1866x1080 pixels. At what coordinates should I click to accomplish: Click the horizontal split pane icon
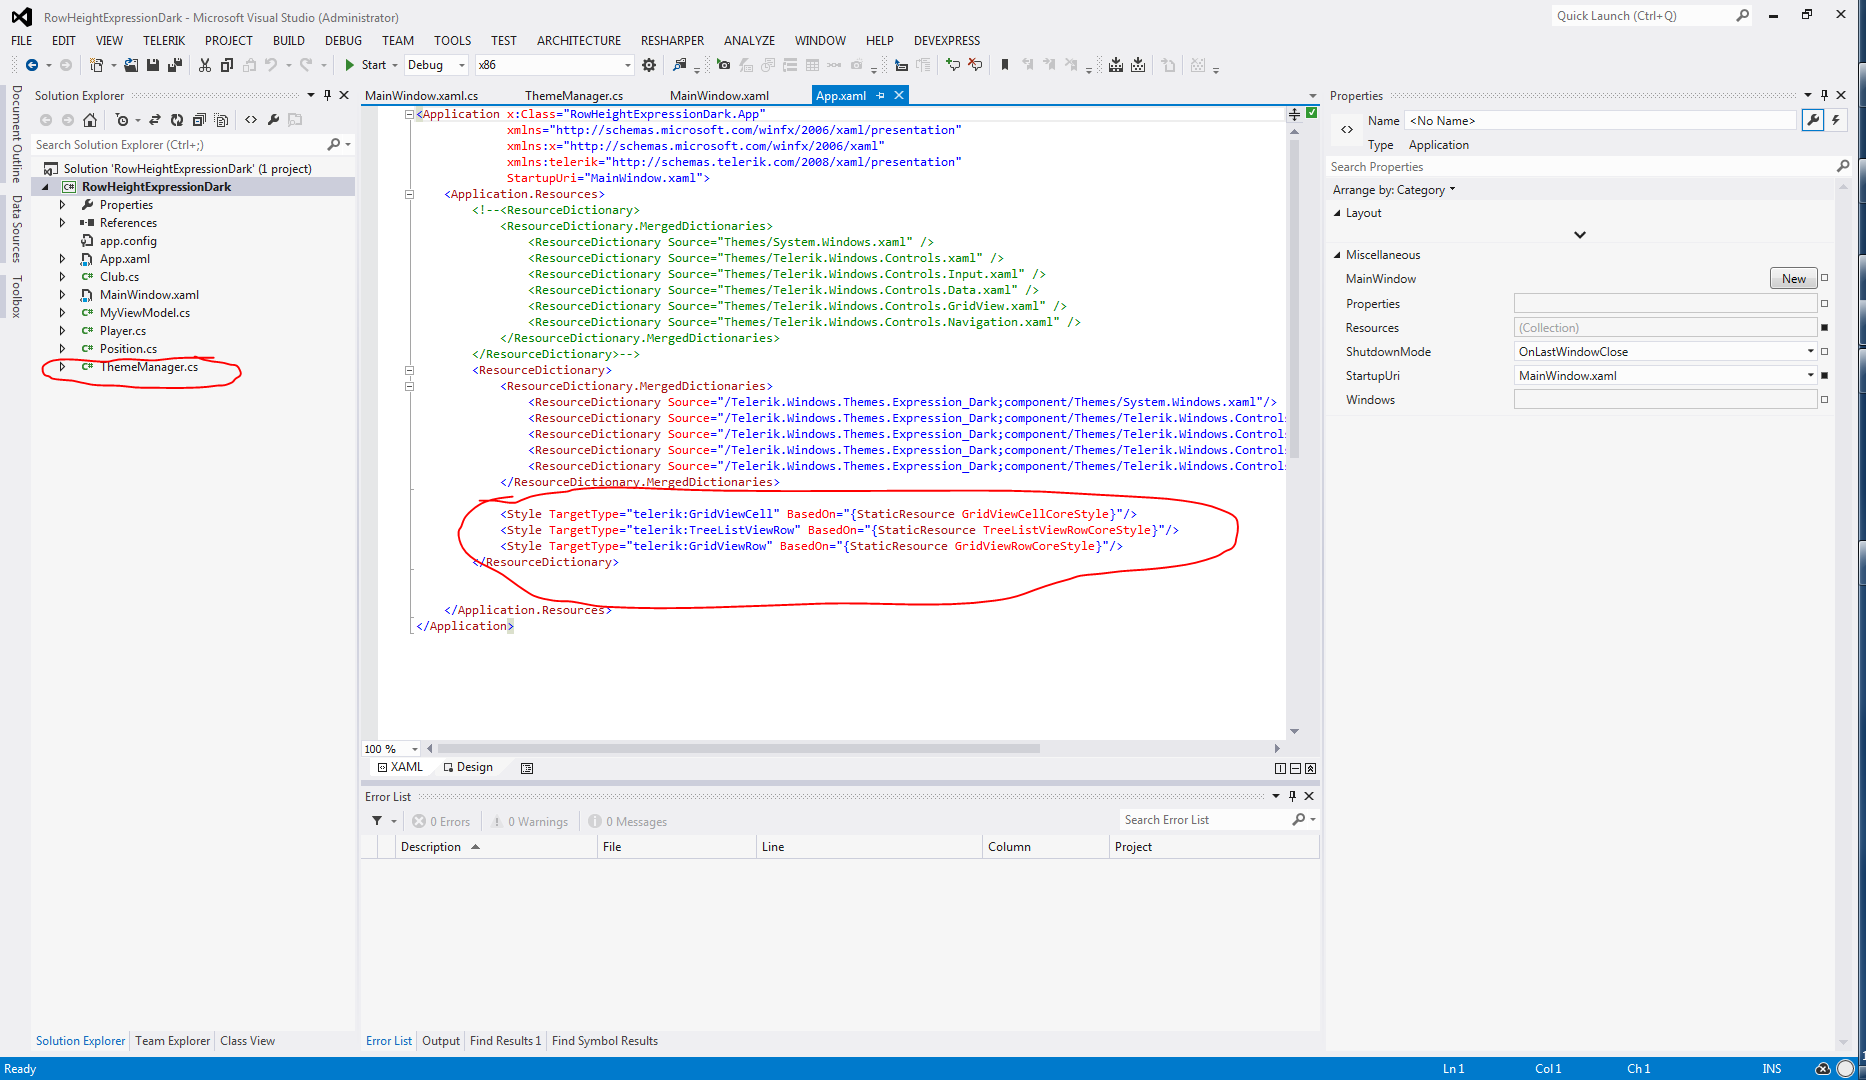point(1295,768)
